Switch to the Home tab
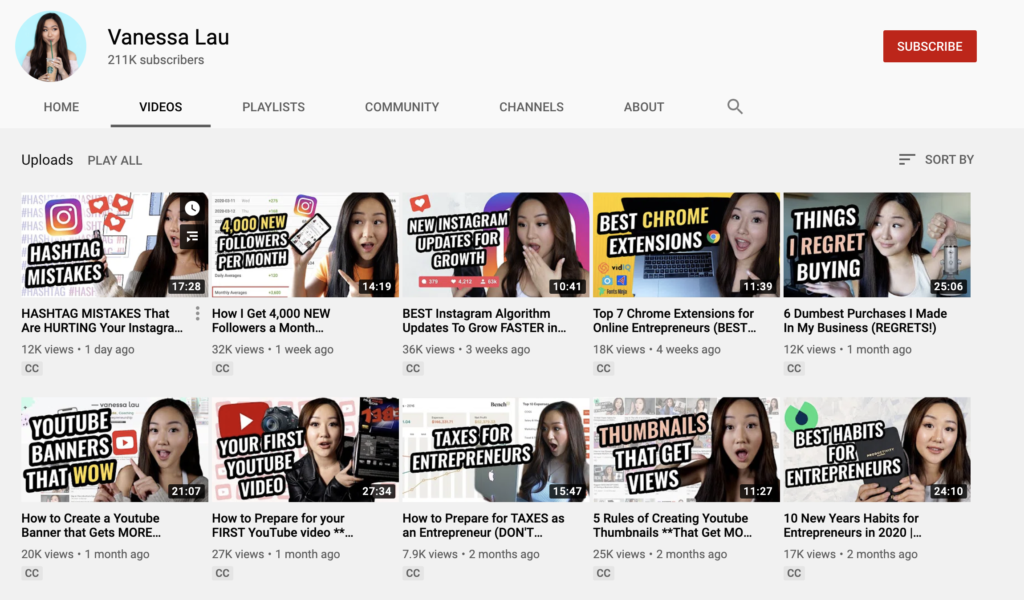 (61, 107)
